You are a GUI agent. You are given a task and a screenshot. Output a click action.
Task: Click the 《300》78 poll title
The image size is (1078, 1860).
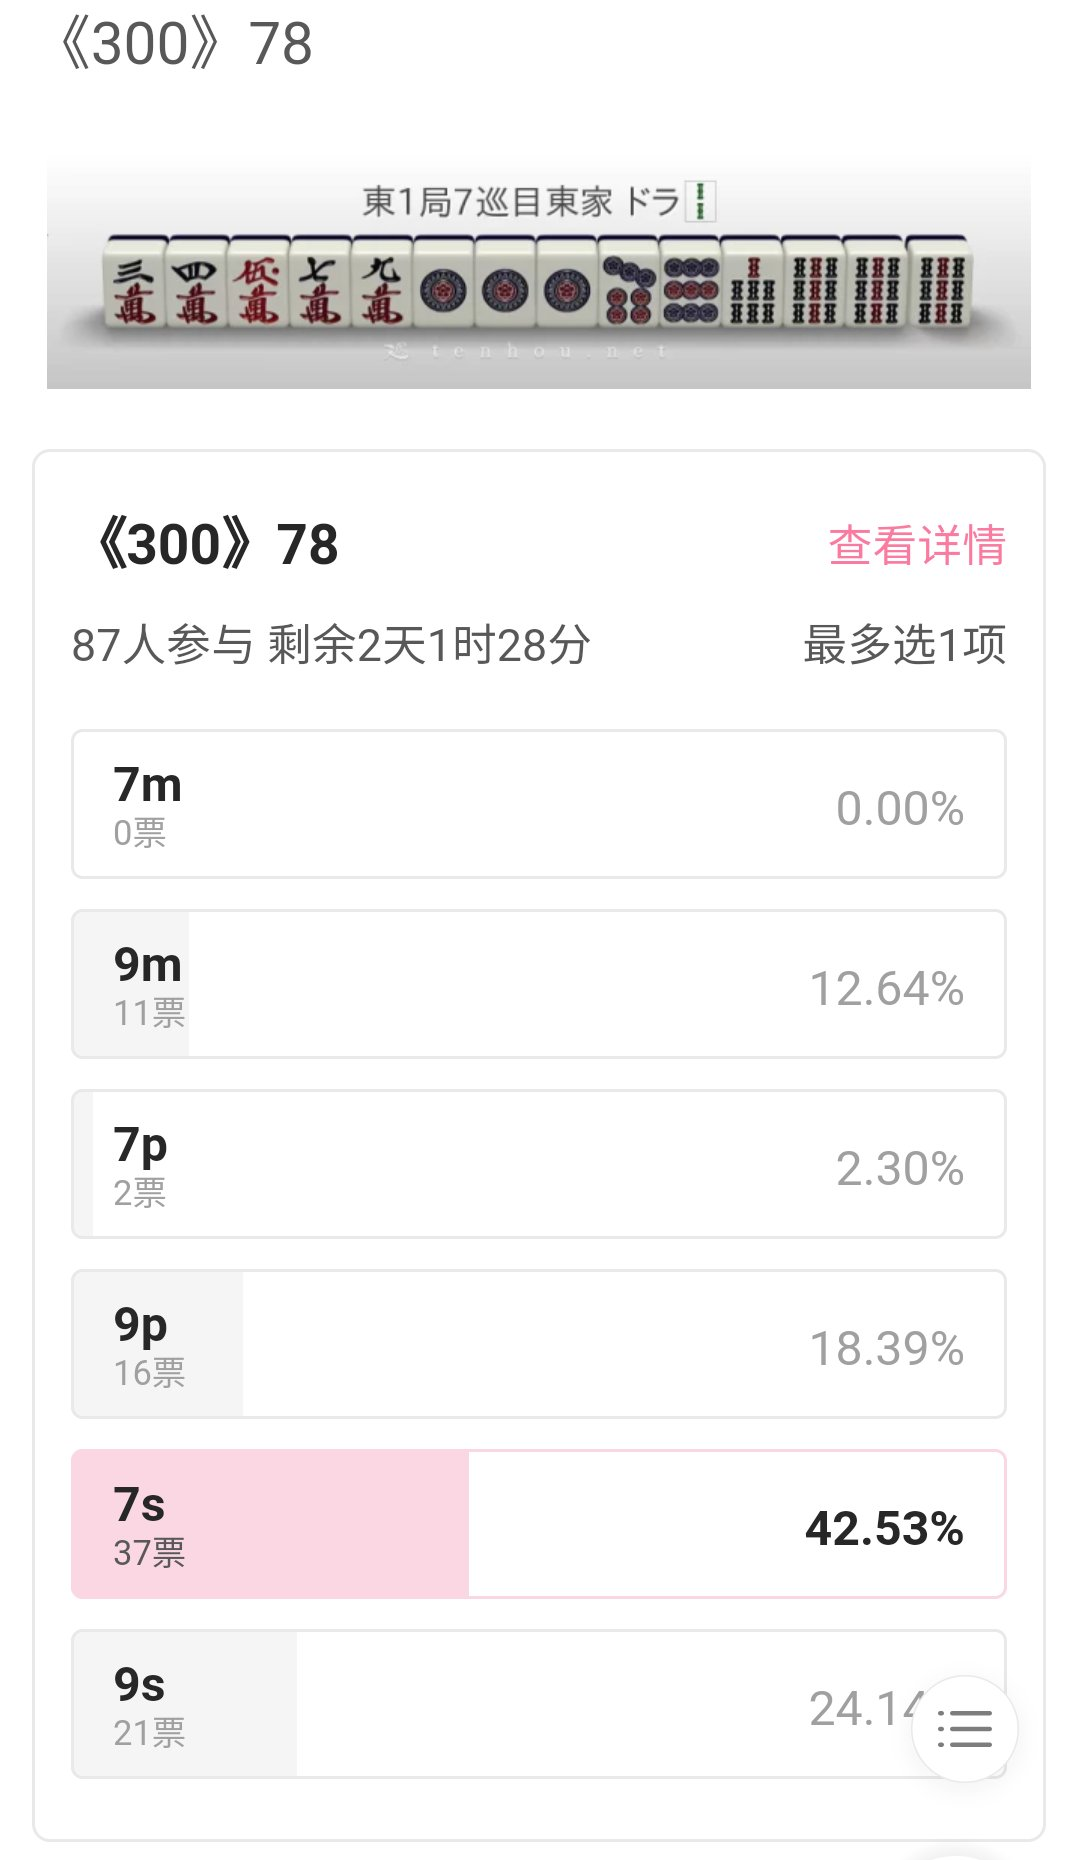pyautogui.click(x=213, y=545)
